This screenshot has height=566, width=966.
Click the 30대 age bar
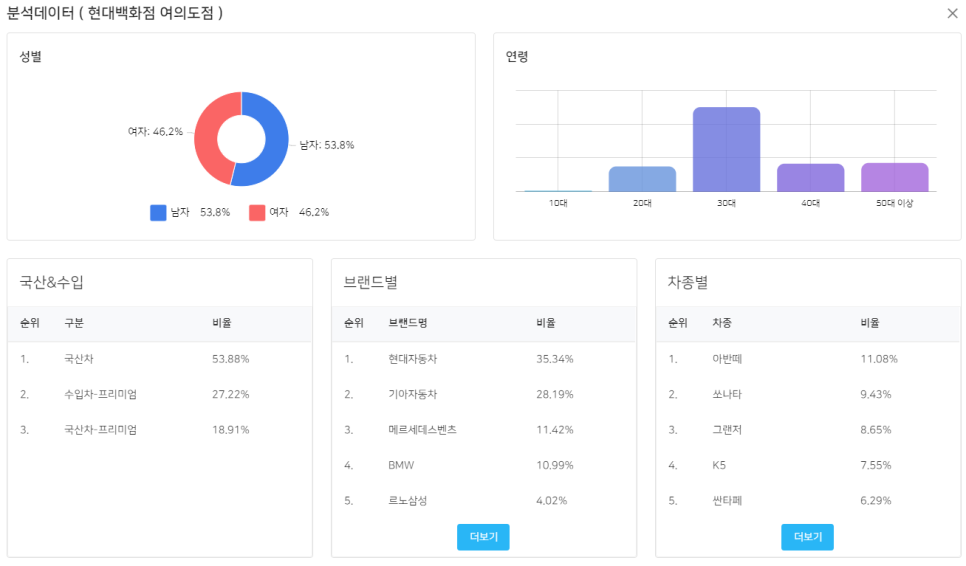click(726, 150)
